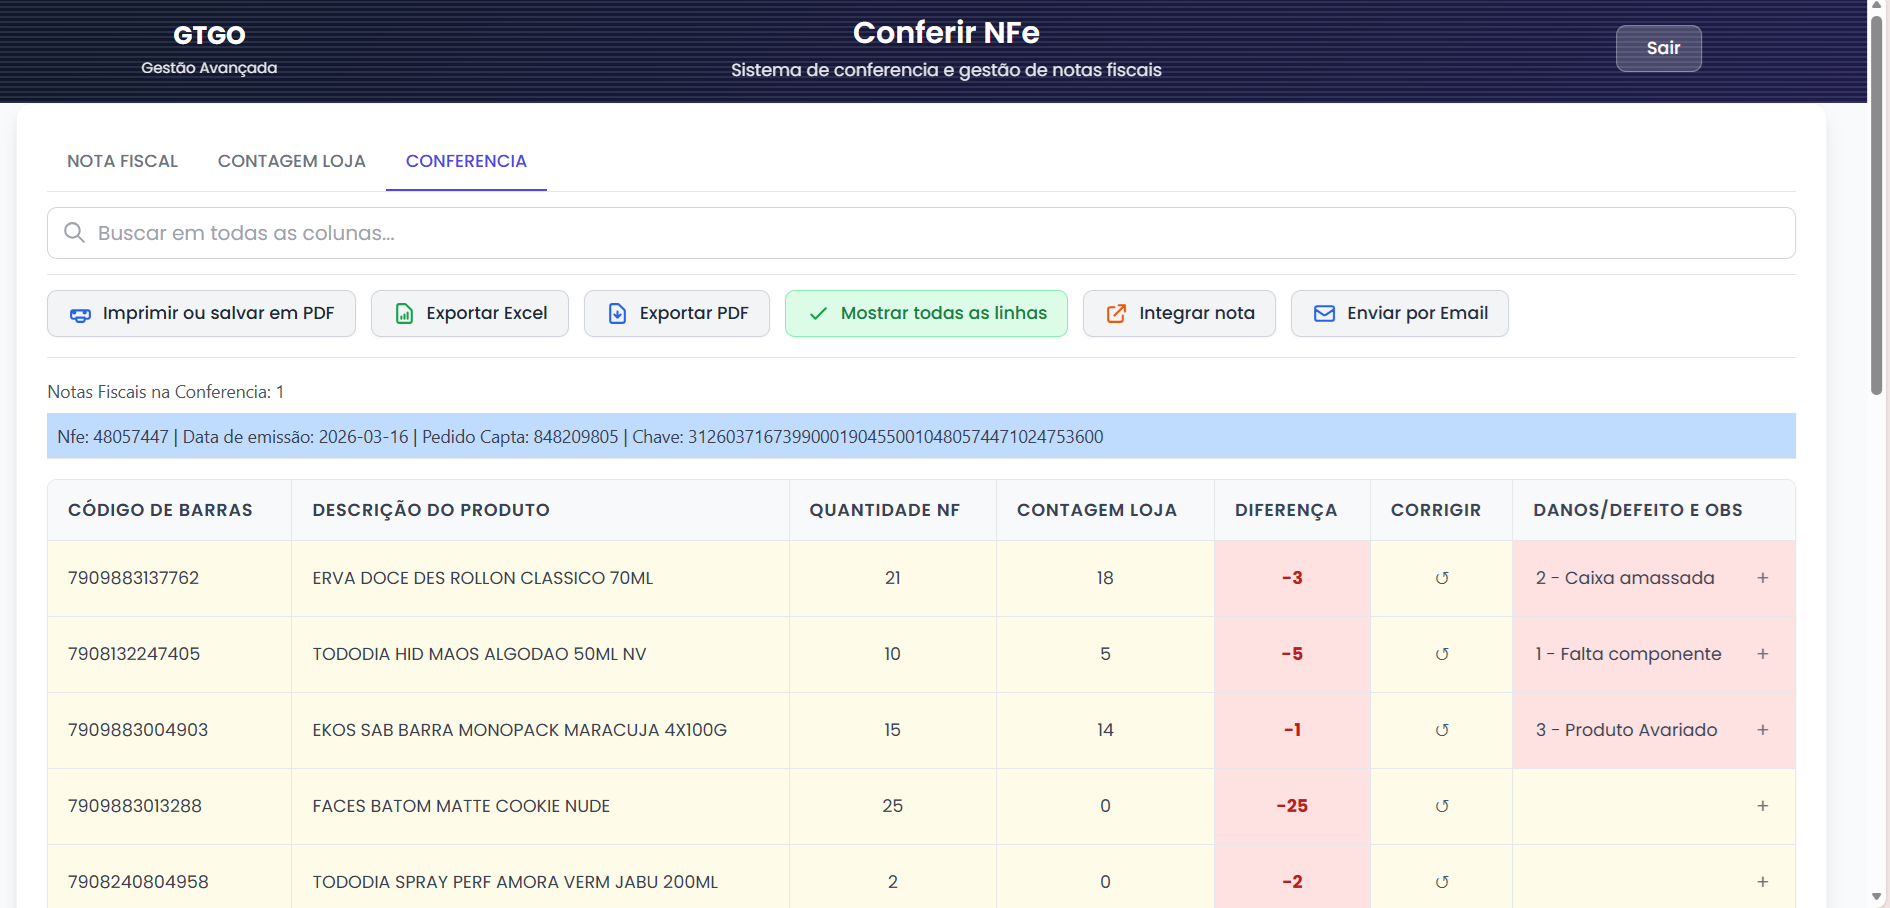
Task: Reset correction for EKOS SAB BARRA row
Action: (x=1442, y=730)
